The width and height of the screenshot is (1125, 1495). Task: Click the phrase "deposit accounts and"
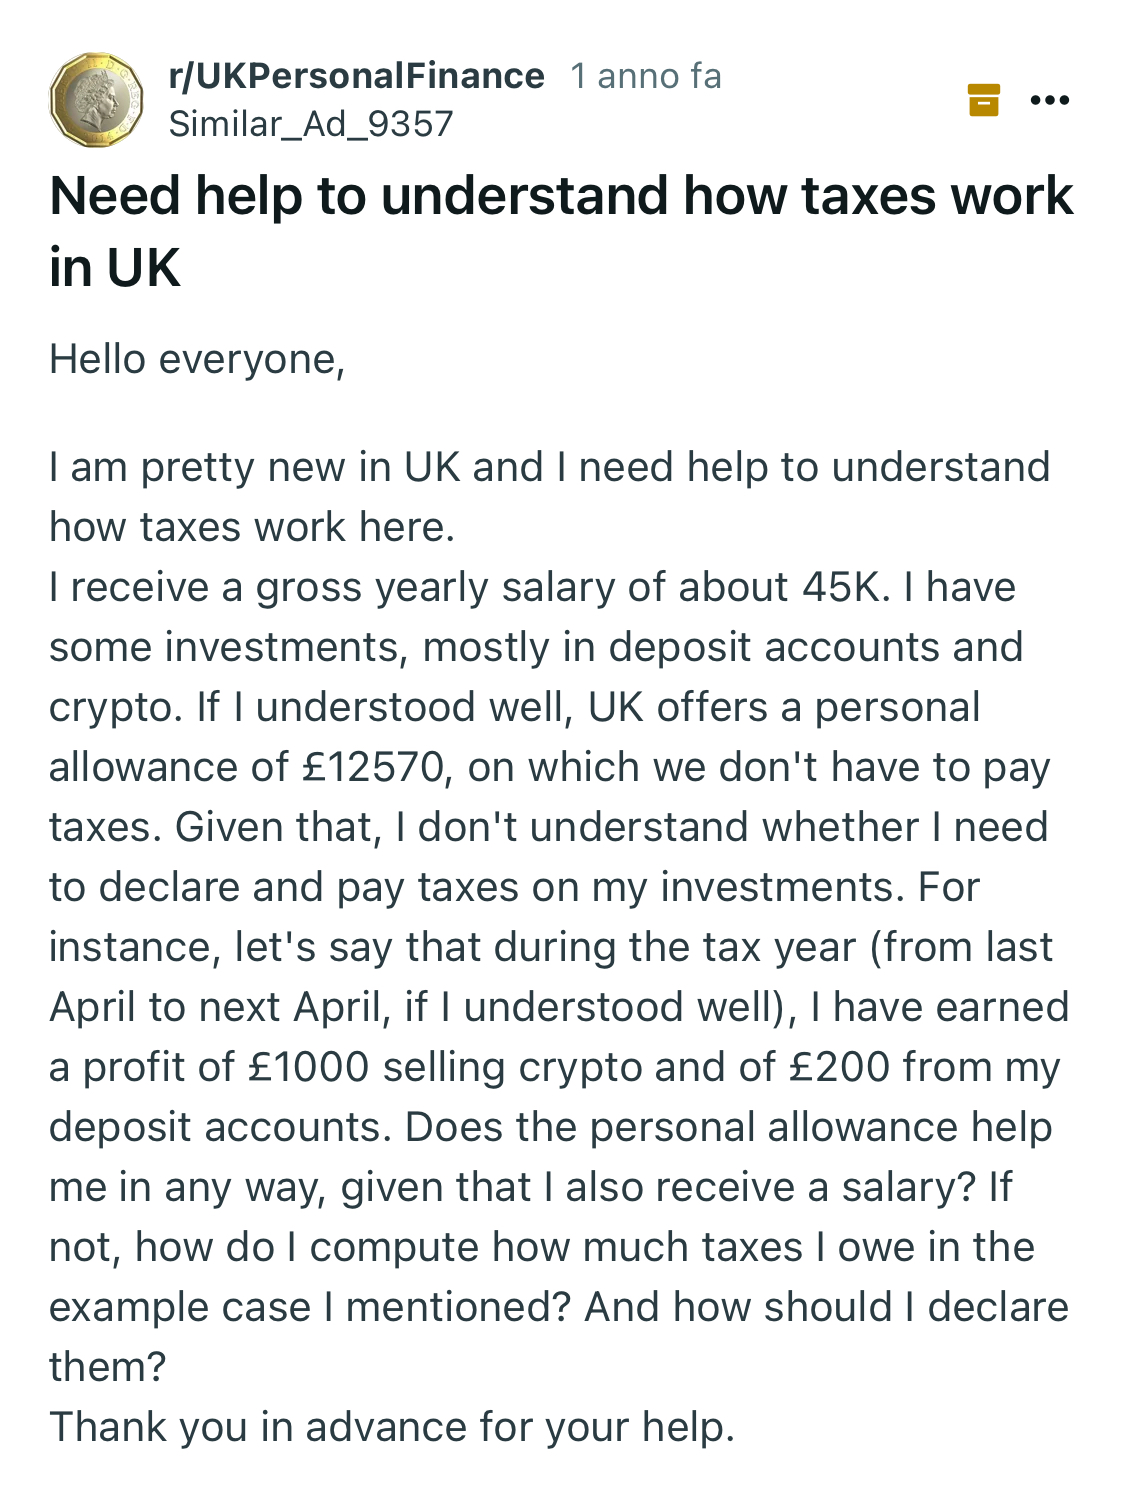[815, 647]
